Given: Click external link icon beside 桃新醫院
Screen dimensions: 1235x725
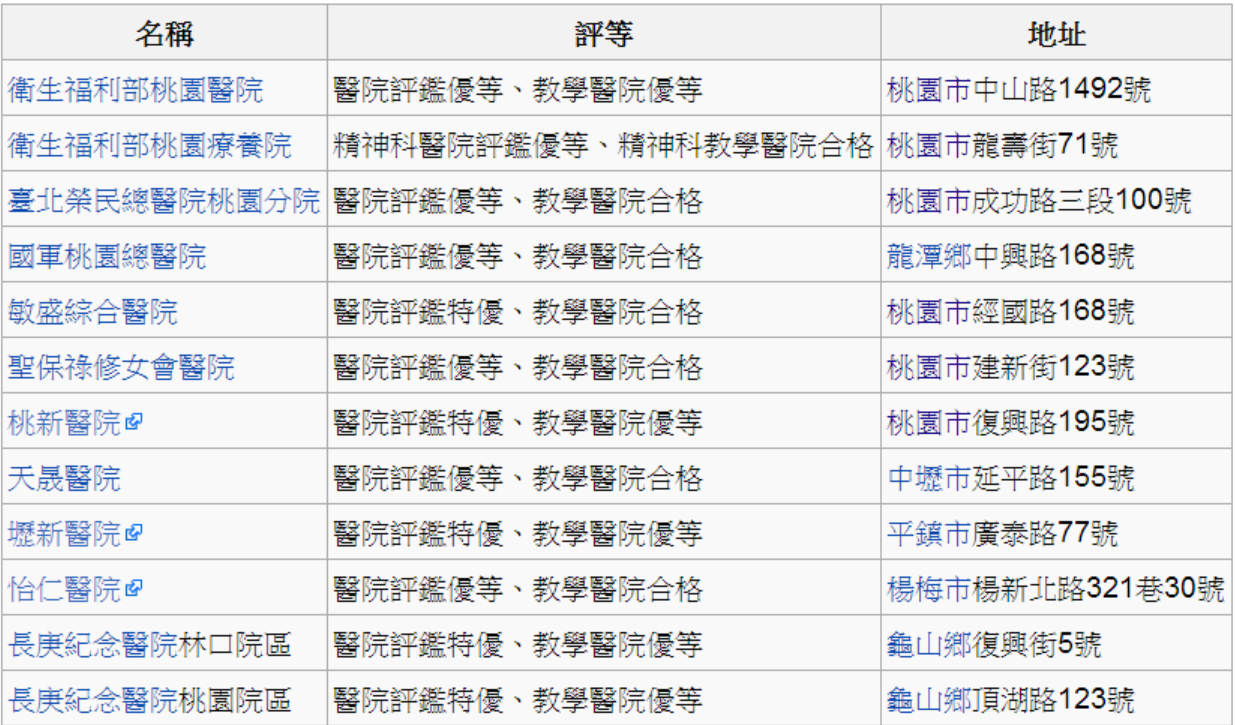Looking at the screenshot, I should 134,423.
